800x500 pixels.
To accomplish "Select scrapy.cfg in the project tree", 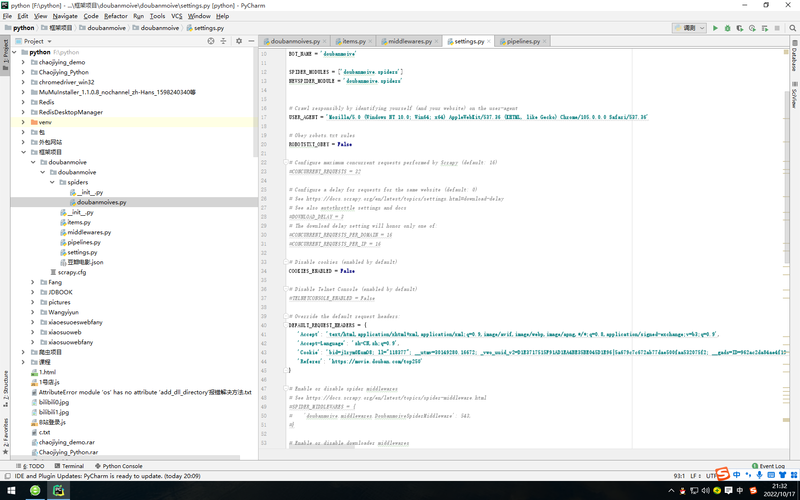I will pos(71,272).
